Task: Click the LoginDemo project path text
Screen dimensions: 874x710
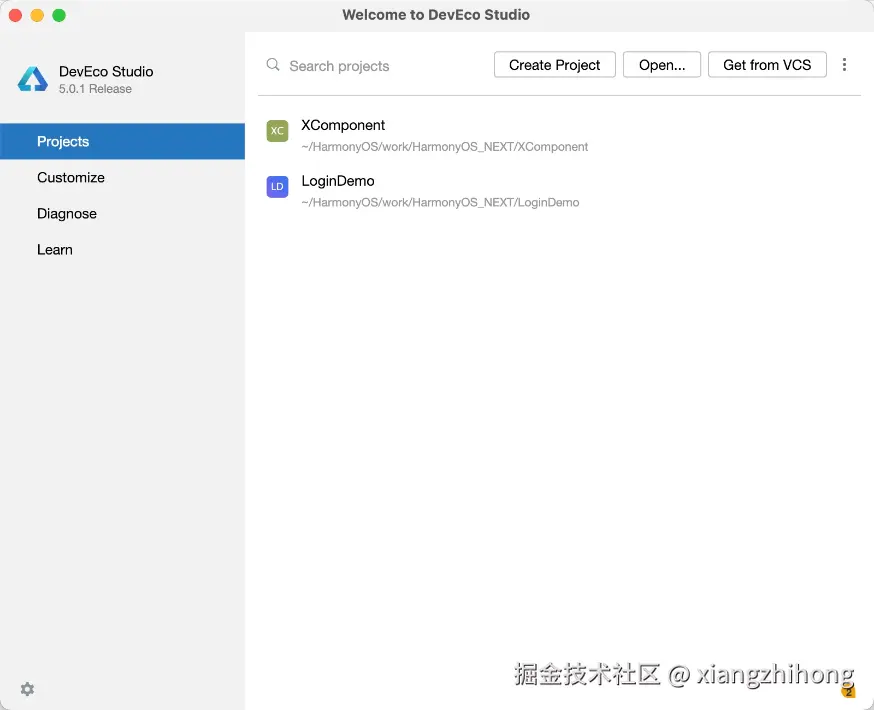Action: [x=440, y=202]
